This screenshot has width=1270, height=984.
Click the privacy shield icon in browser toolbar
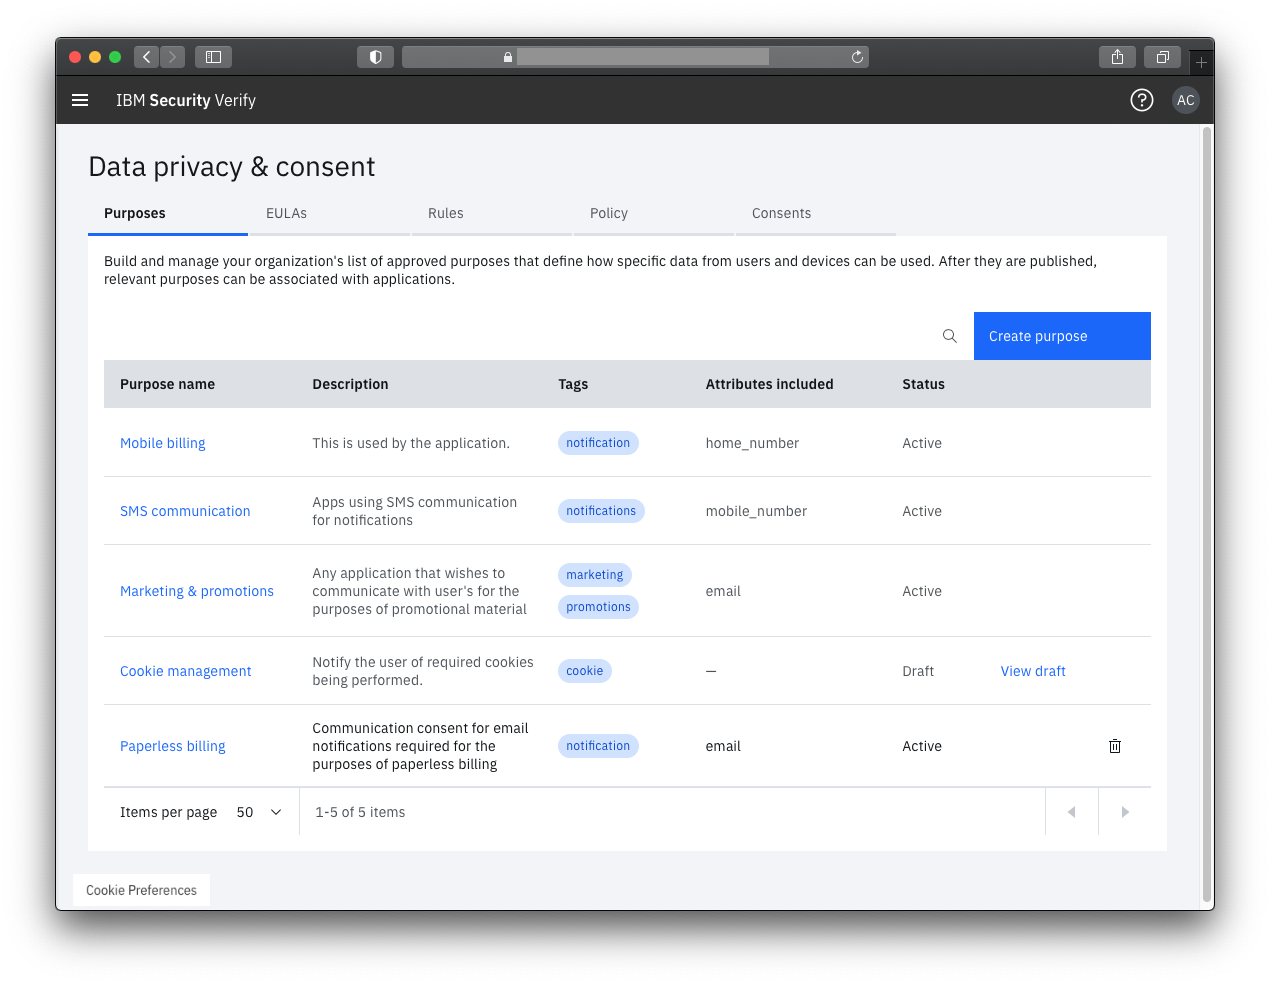tap(375, 57)
